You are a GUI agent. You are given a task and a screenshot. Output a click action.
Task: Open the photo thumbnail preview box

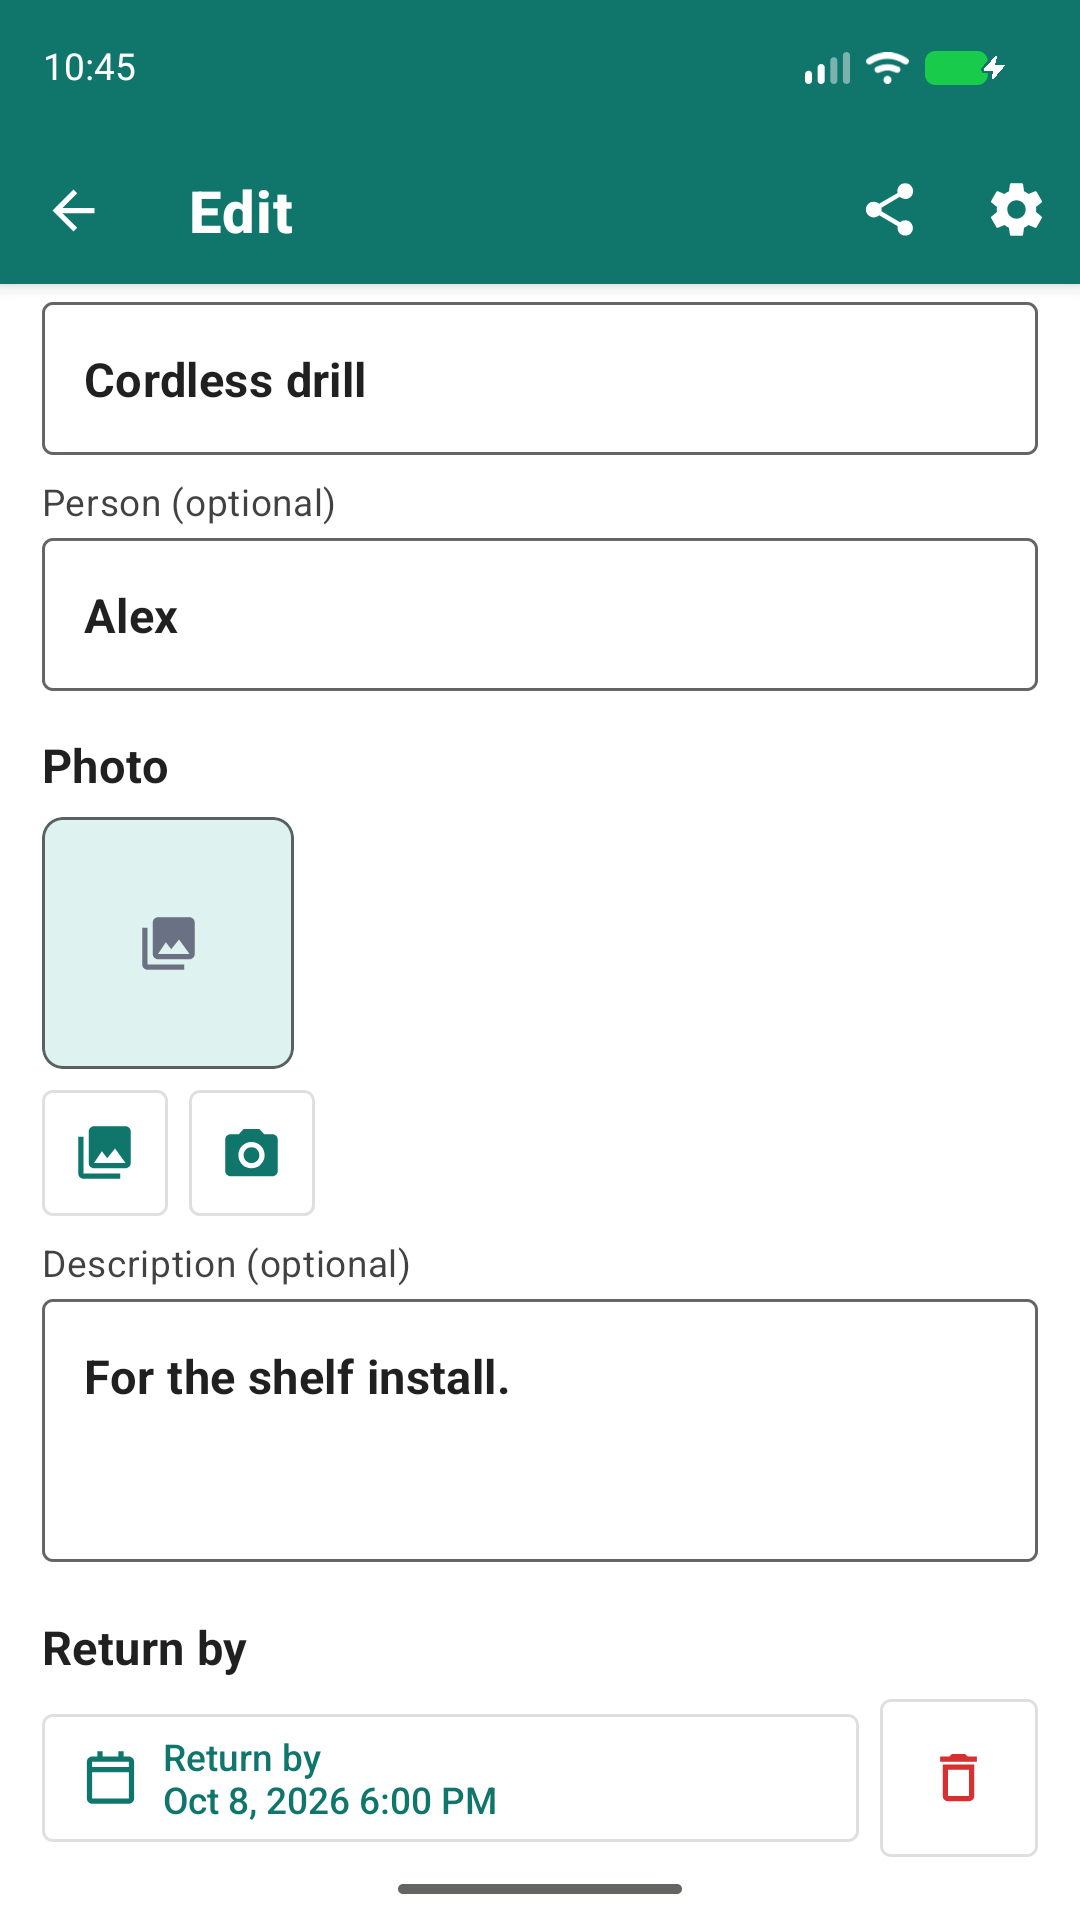(168, 943)
